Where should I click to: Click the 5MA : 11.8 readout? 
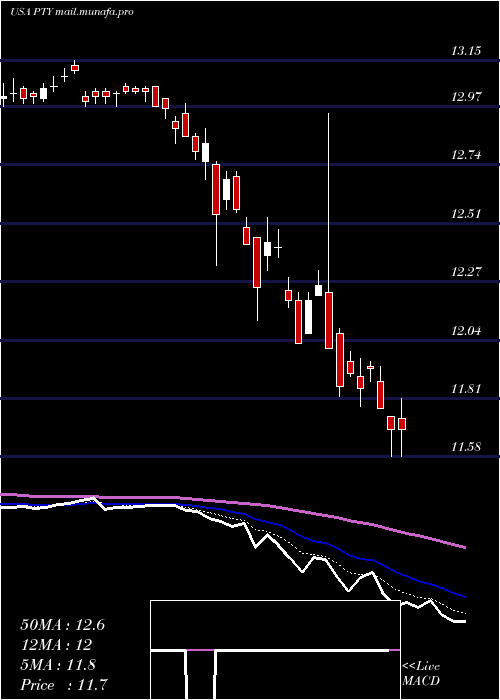pos(58,665)
